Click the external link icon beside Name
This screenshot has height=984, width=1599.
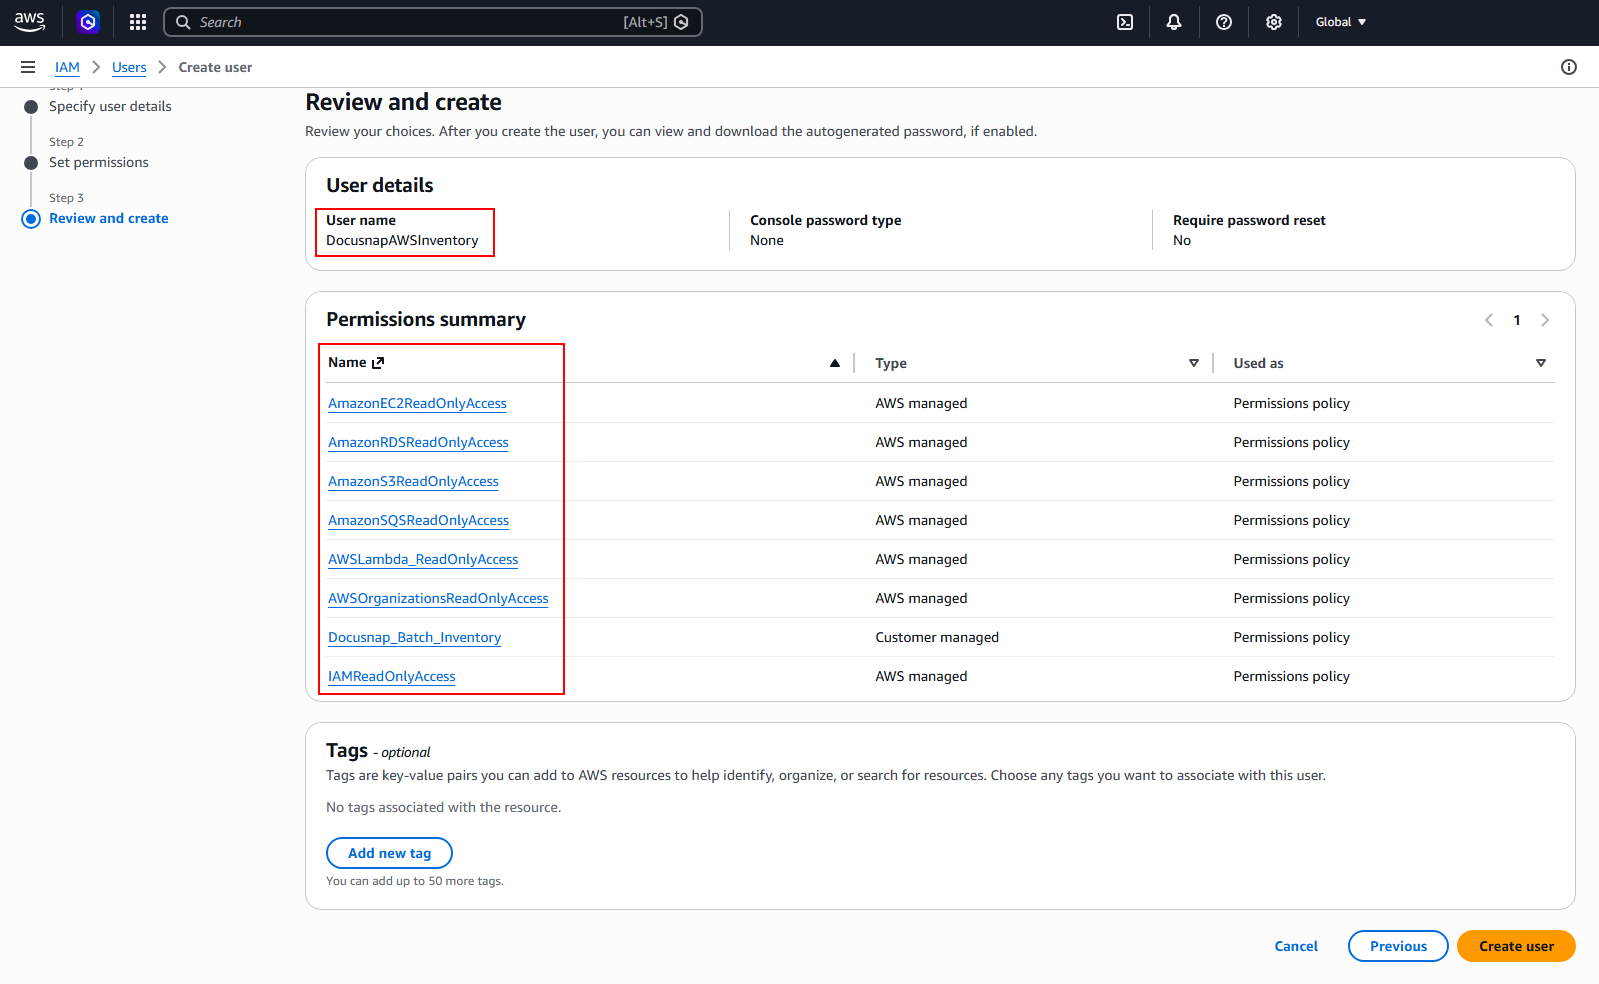click(x=378, y=363)
